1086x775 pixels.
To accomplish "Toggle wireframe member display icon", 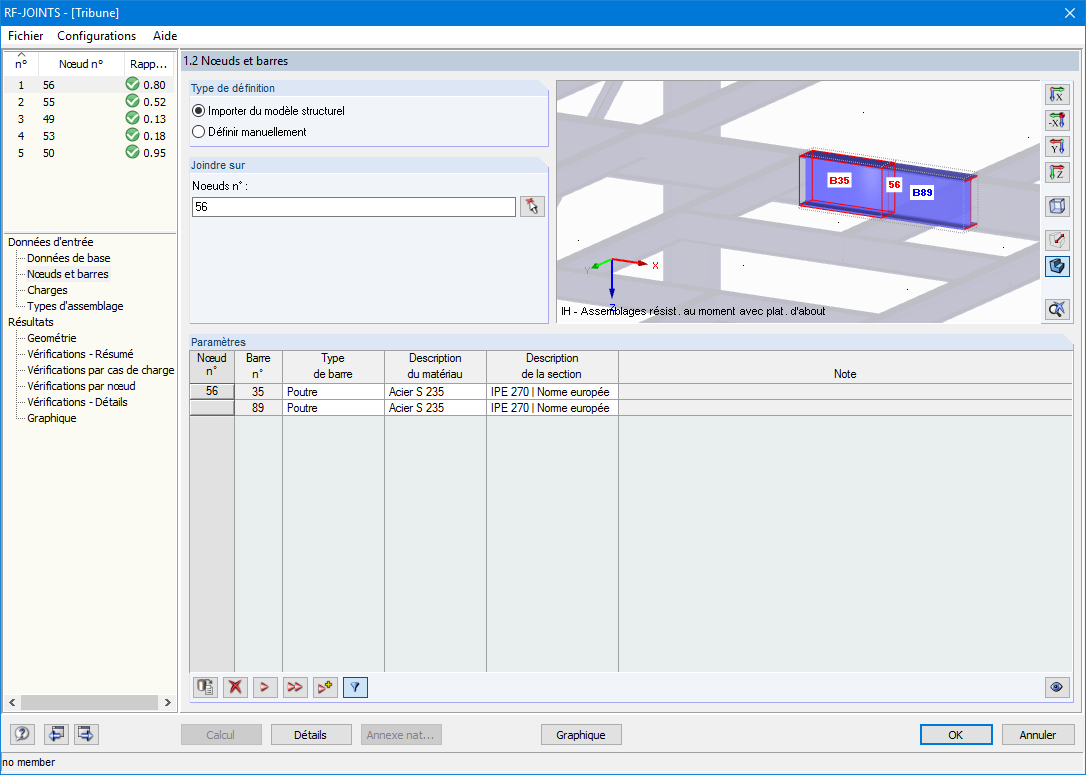I will [x=1056, y=240].
